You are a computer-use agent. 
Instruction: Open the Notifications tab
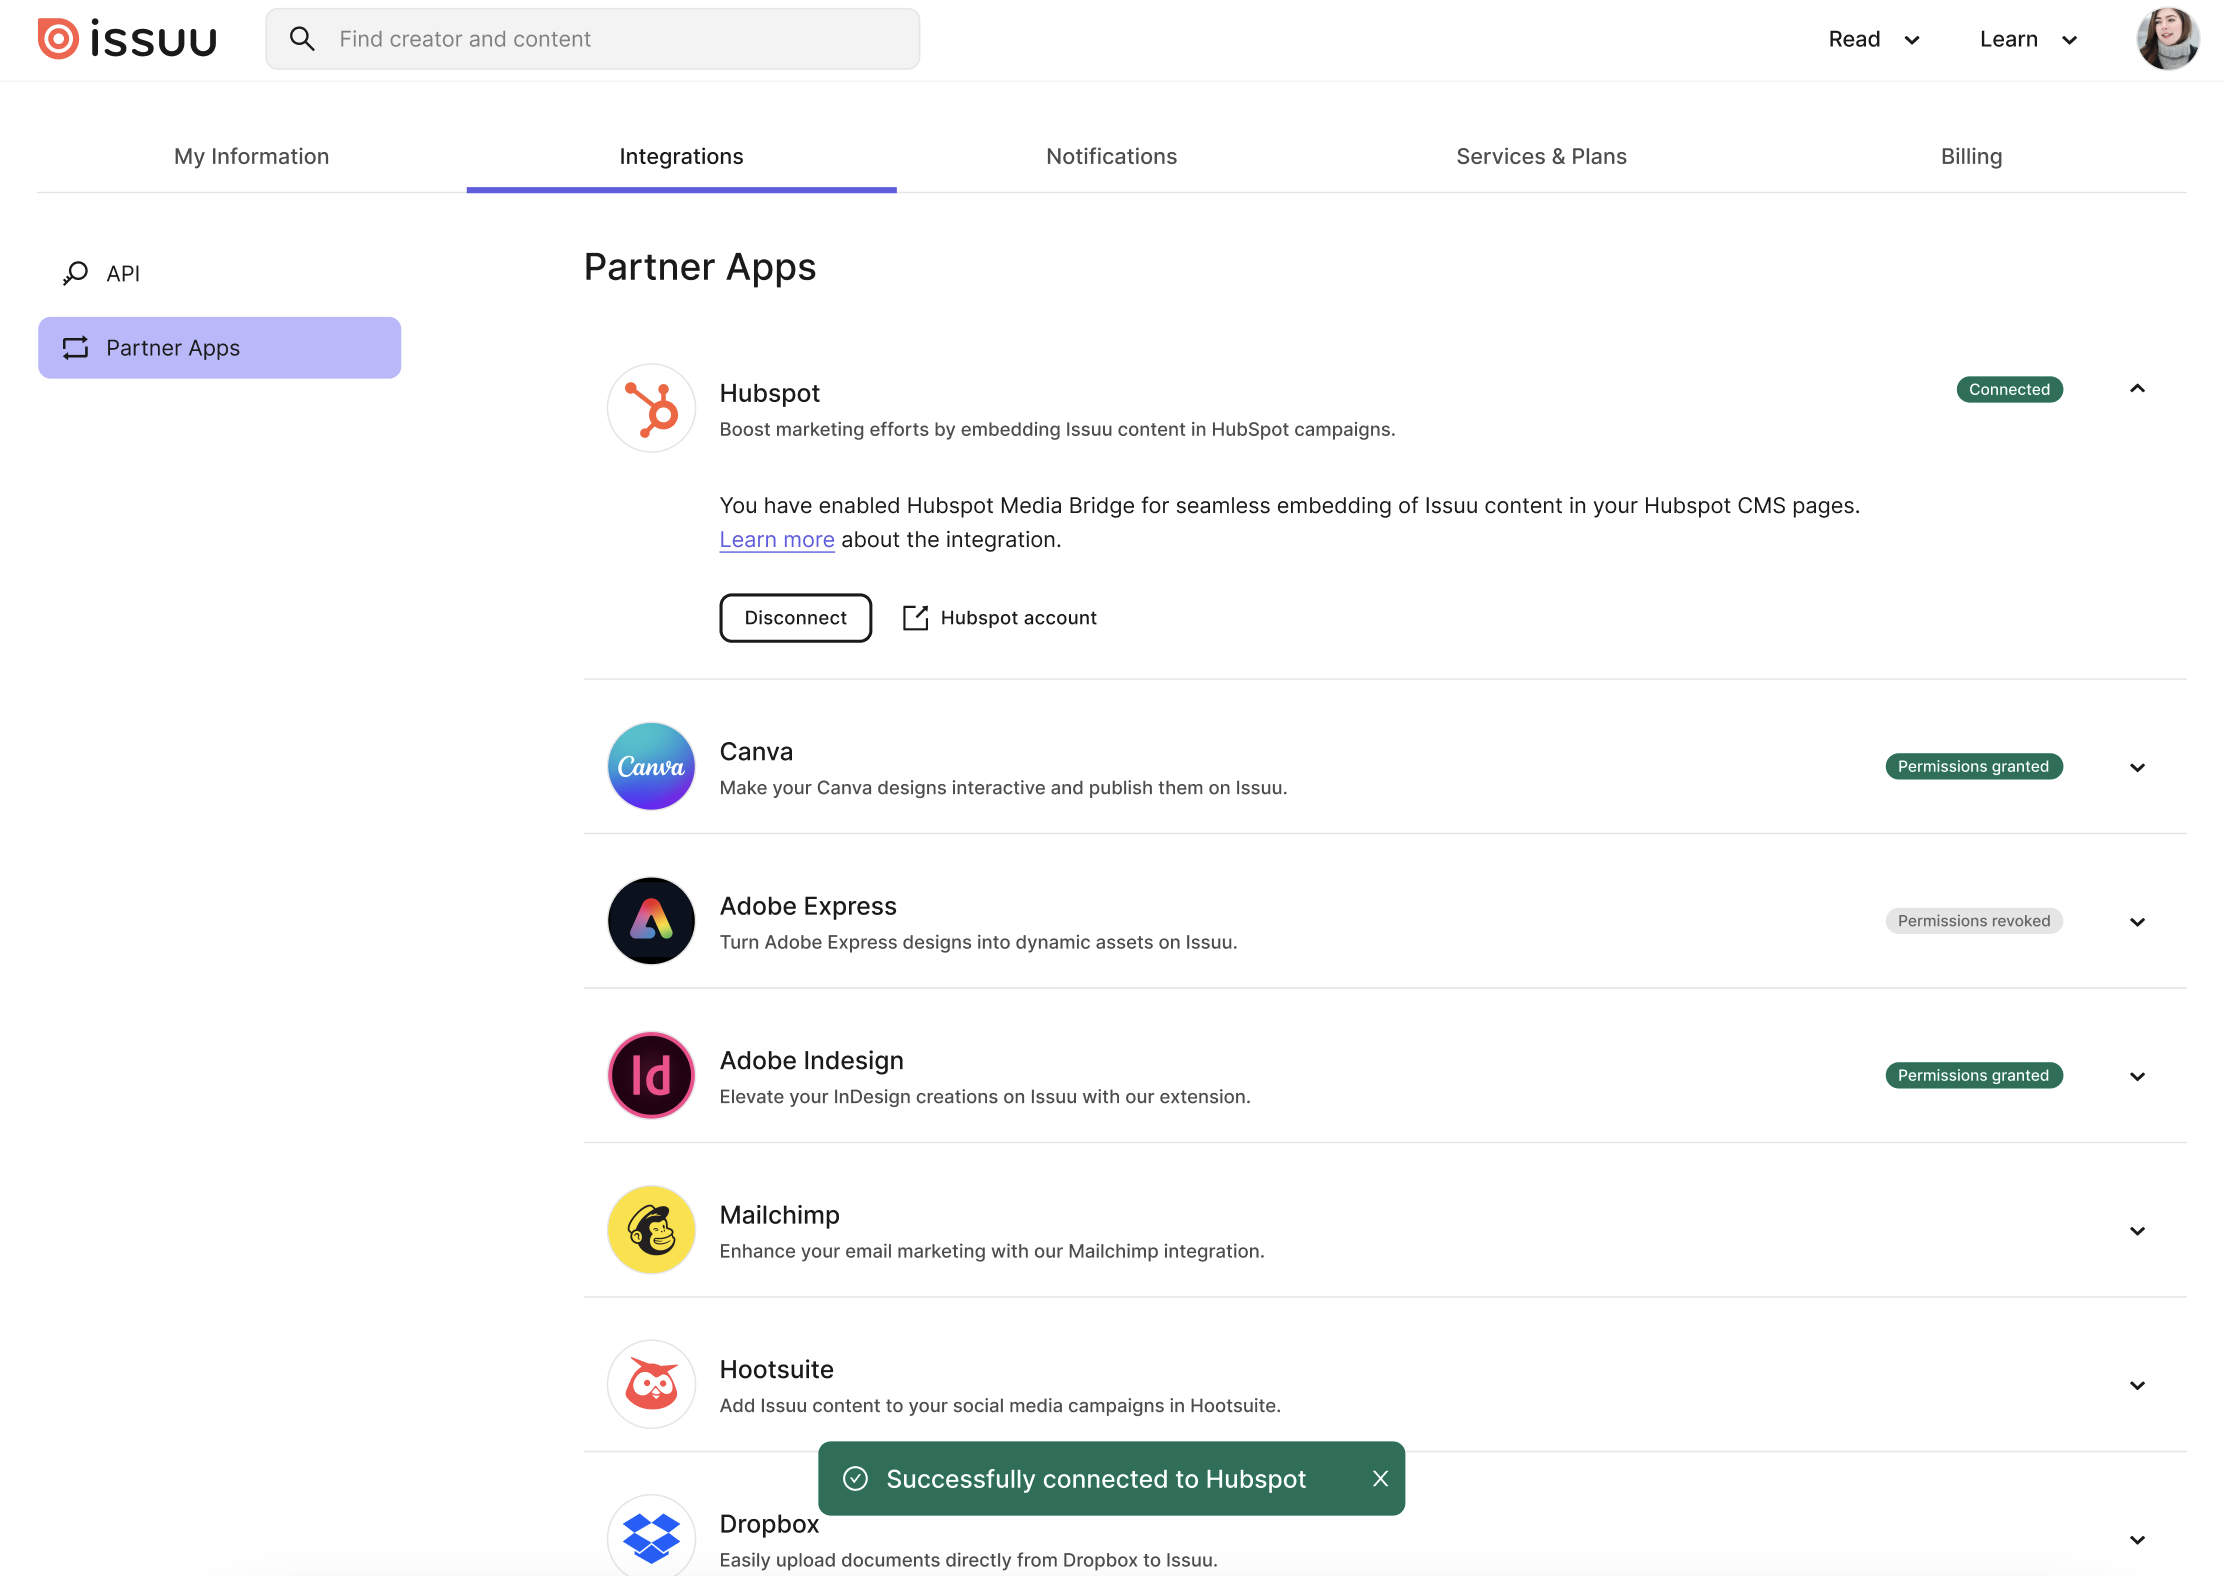(1111, 156)
